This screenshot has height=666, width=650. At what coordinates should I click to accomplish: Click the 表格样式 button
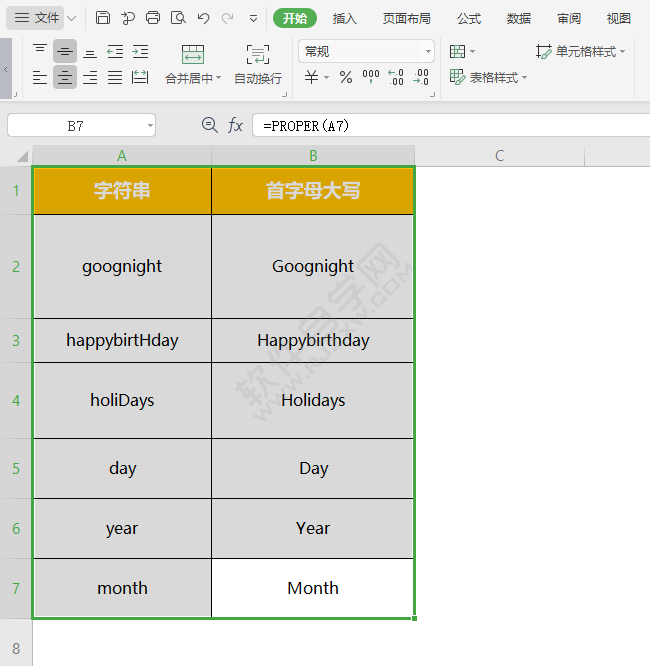488,78
